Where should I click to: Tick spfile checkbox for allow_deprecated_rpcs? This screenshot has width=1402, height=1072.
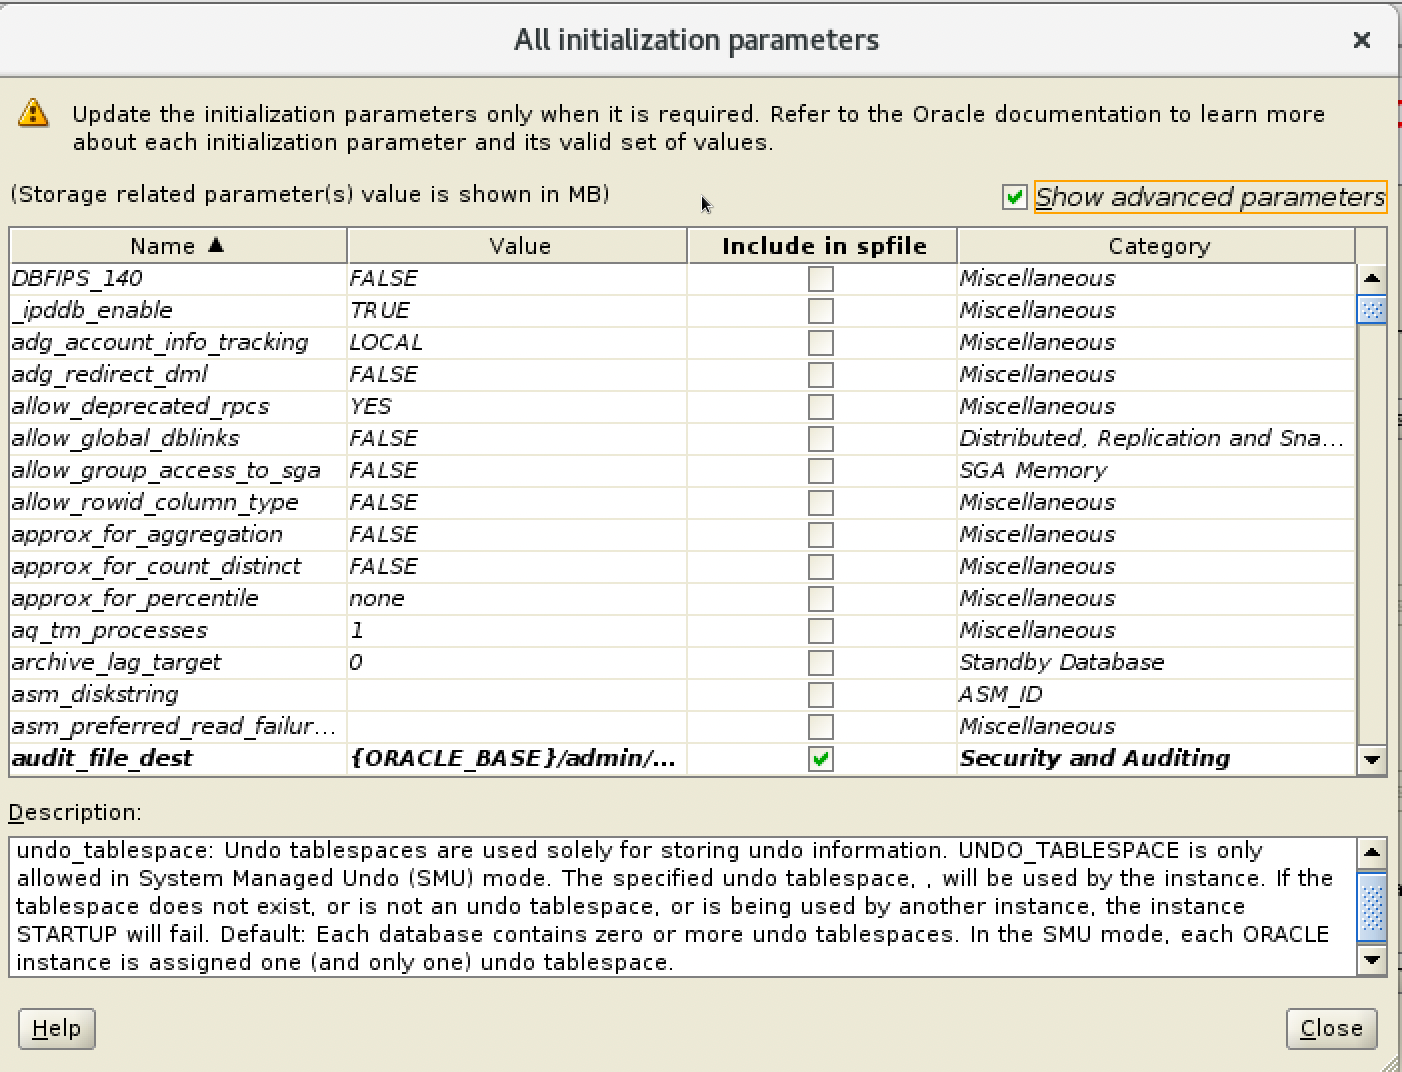click(821, 407)
